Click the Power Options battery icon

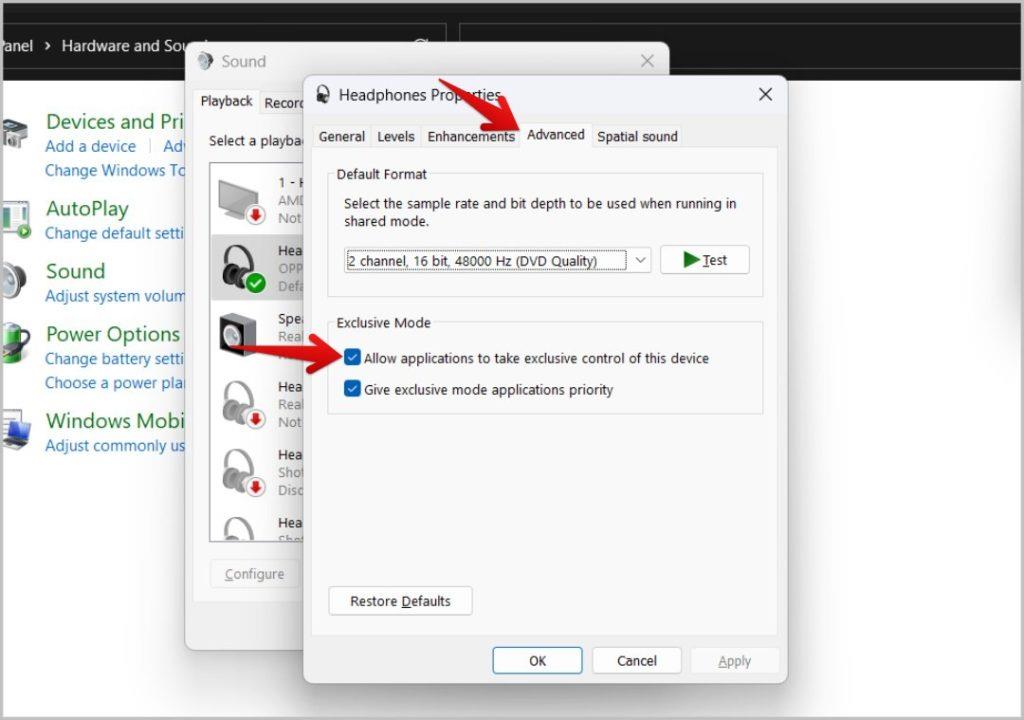click(x=16, y=342)
